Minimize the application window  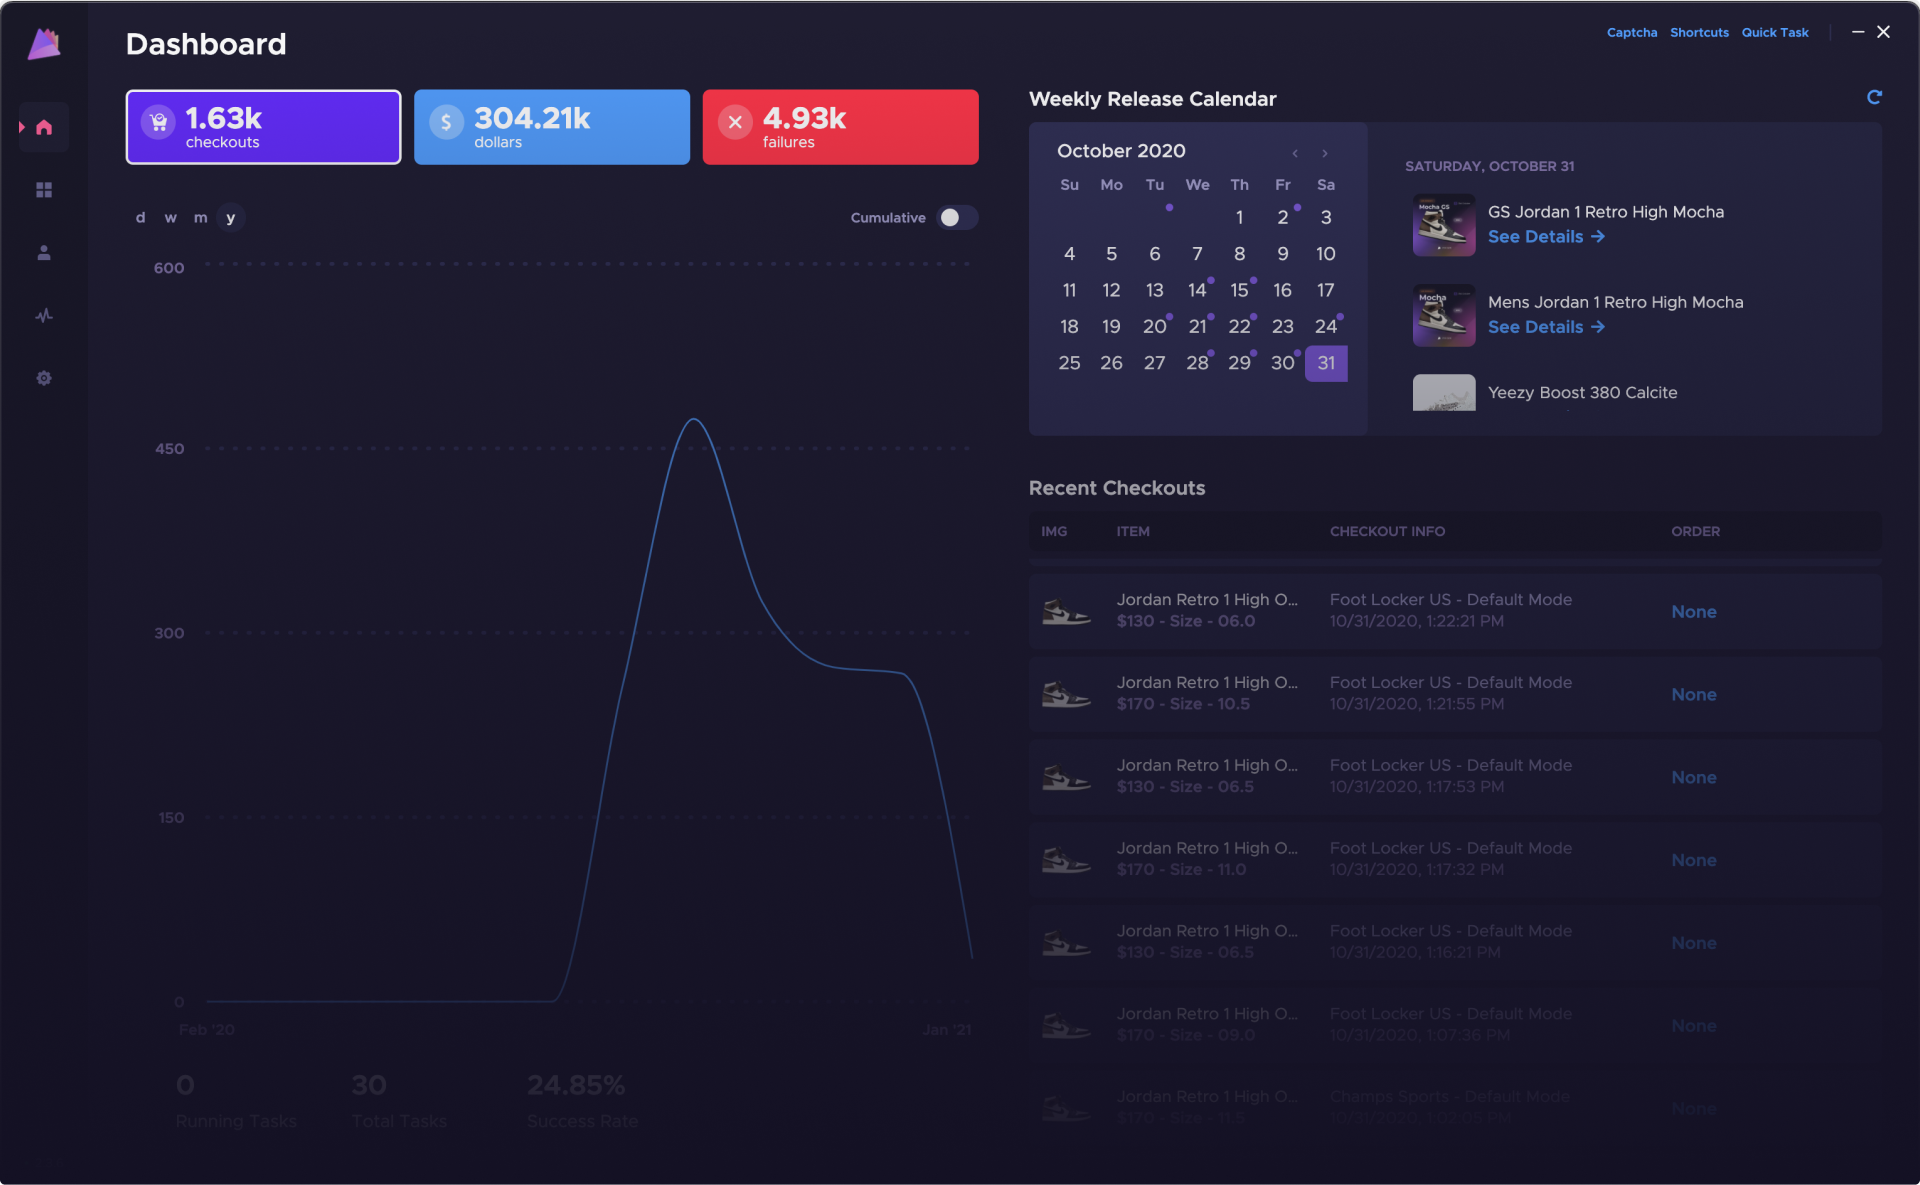1858,32
